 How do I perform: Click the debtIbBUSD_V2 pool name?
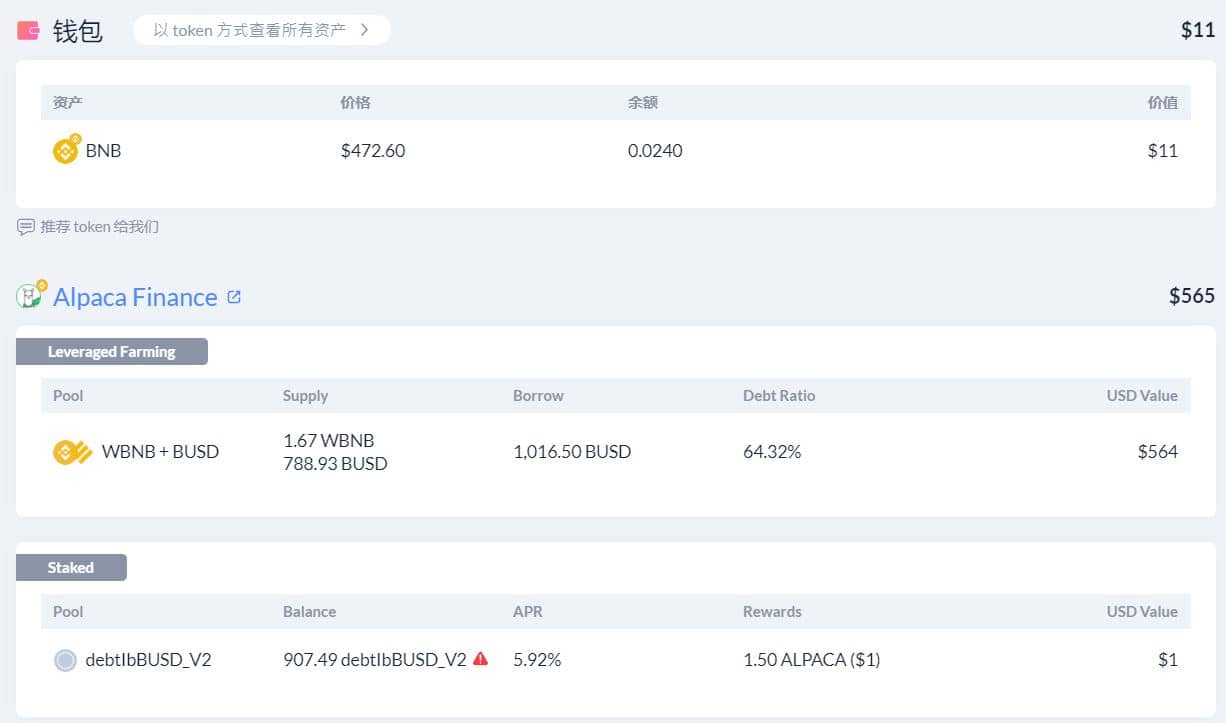148,660
